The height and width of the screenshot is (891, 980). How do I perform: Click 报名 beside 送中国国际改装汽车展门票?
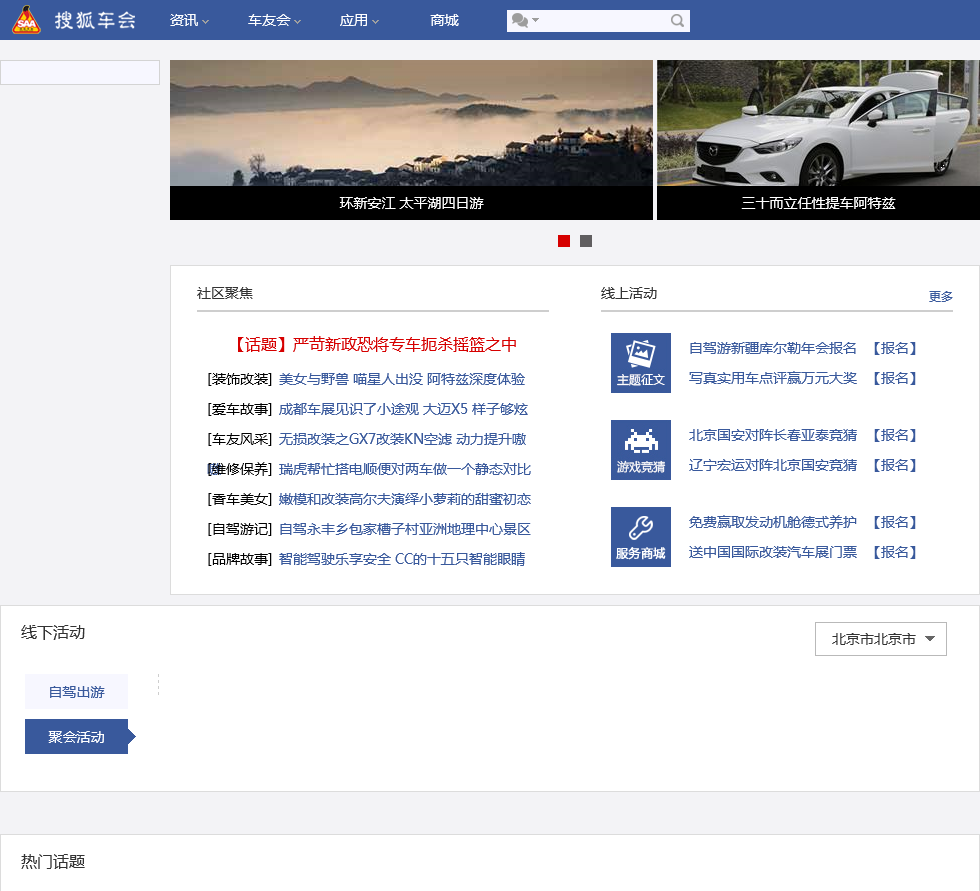pos(894,552)
